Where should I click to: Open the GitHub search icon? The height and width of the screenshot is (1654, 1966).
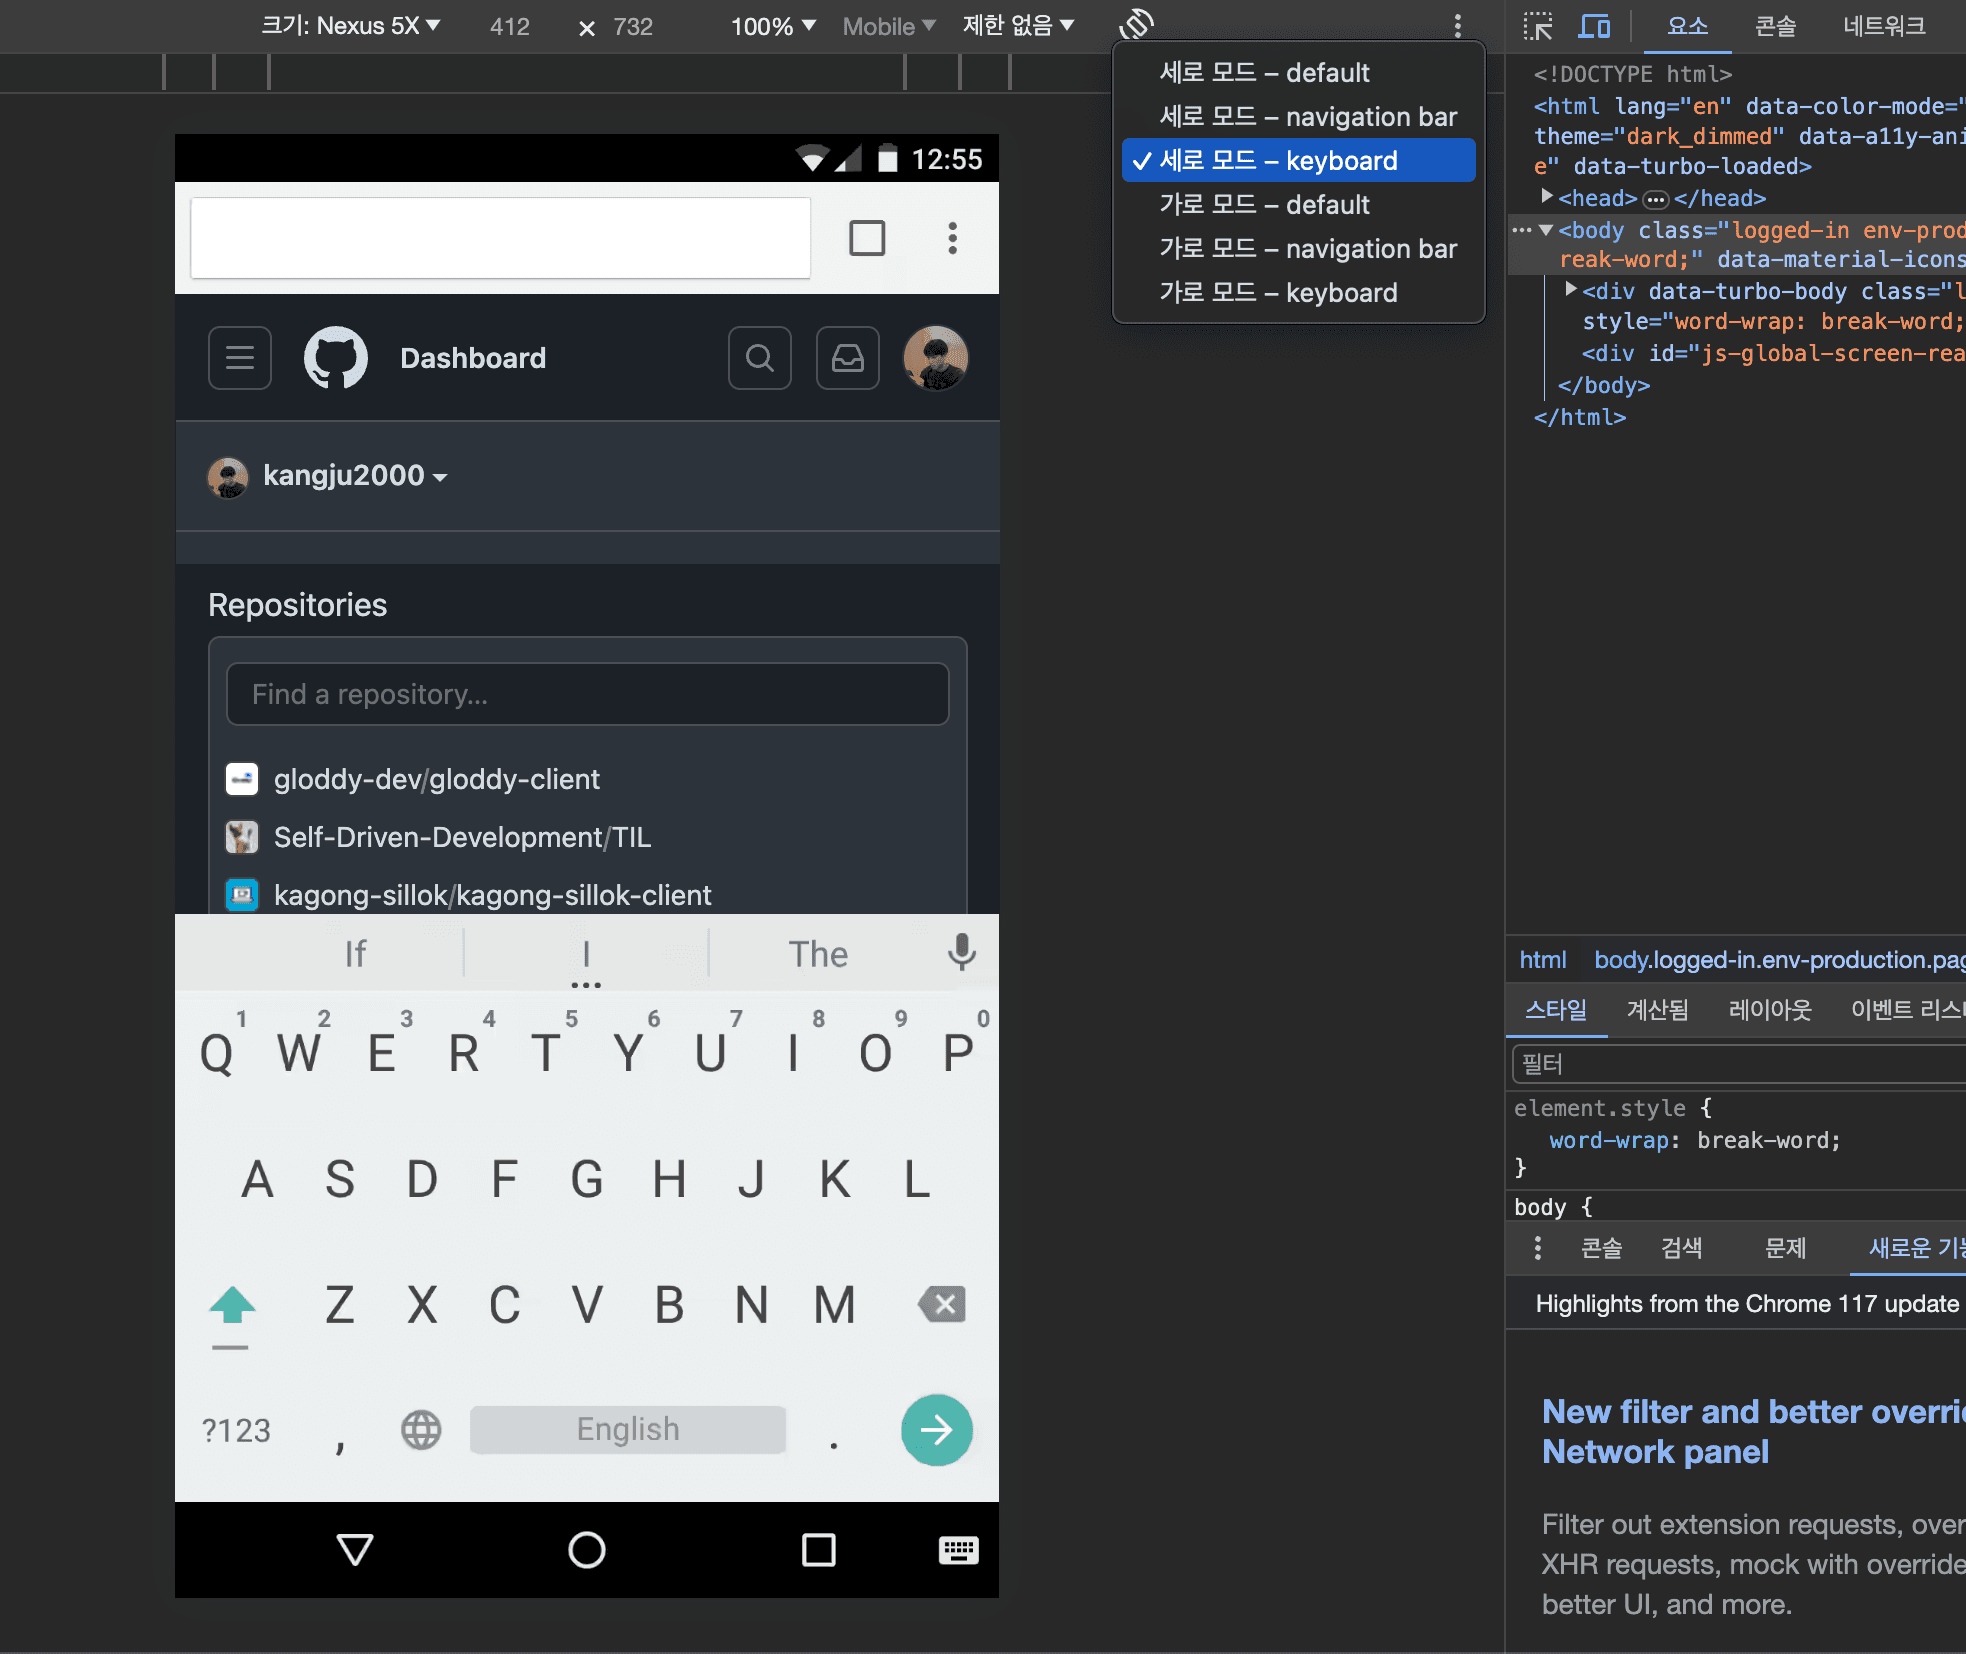coord(760,358)
